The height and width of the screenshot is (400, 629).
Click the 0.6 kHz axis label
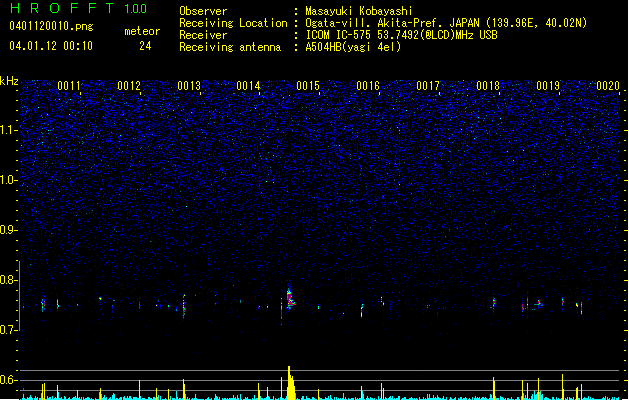click(9, 380)
